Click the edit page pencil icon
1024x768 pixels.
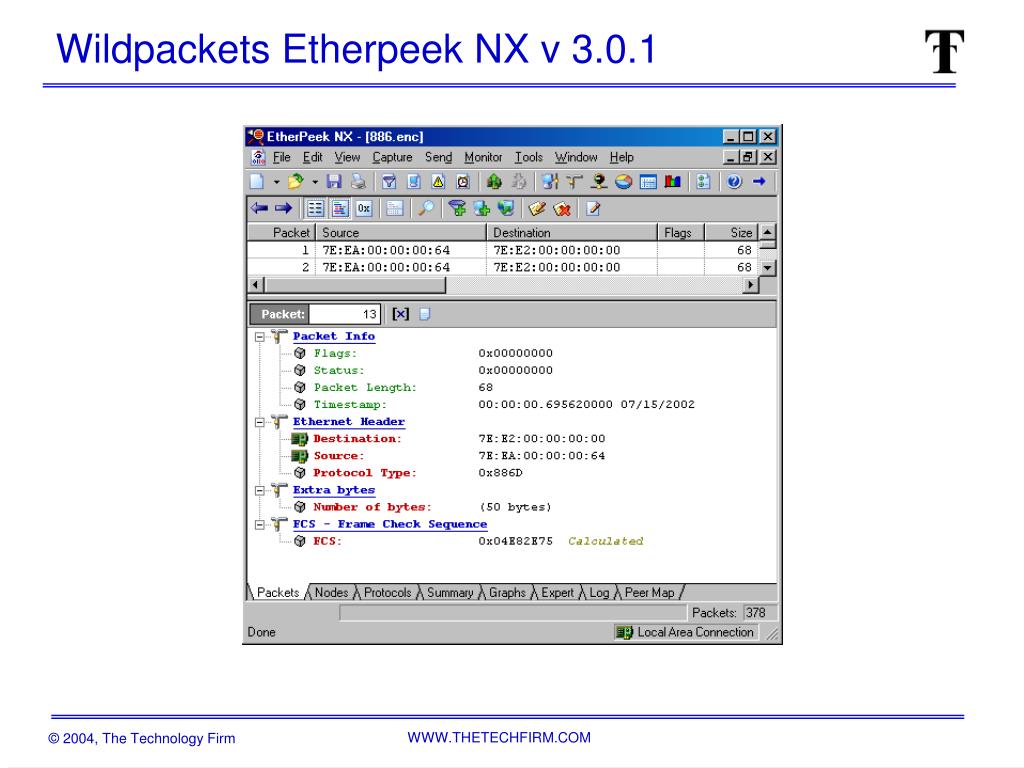point(593,208)
